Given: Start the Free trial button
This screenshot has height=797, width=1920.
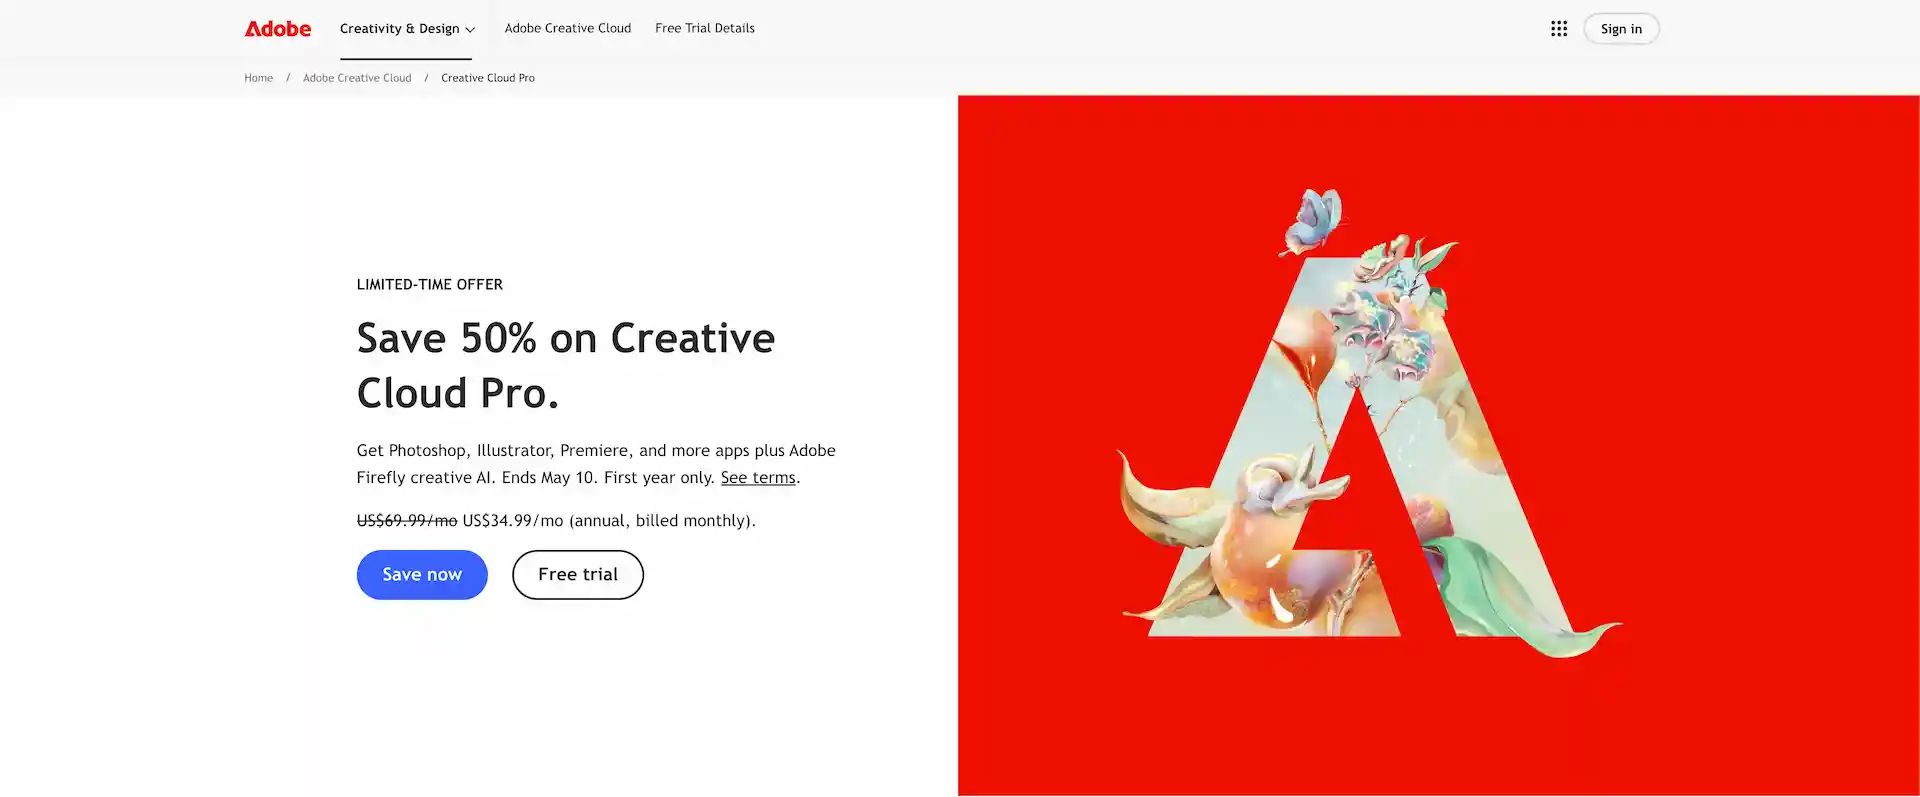Looking at the screenshot, I should (578, 575).
